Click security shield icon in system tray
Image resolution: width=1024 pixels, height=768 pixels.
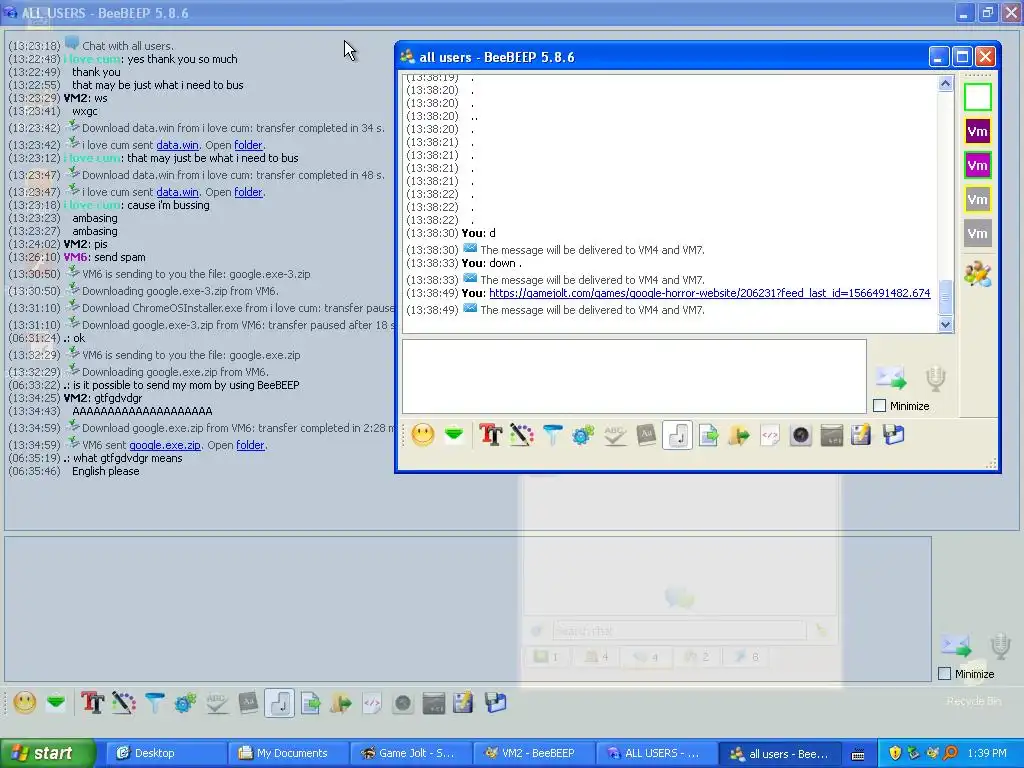pos(895,753)
